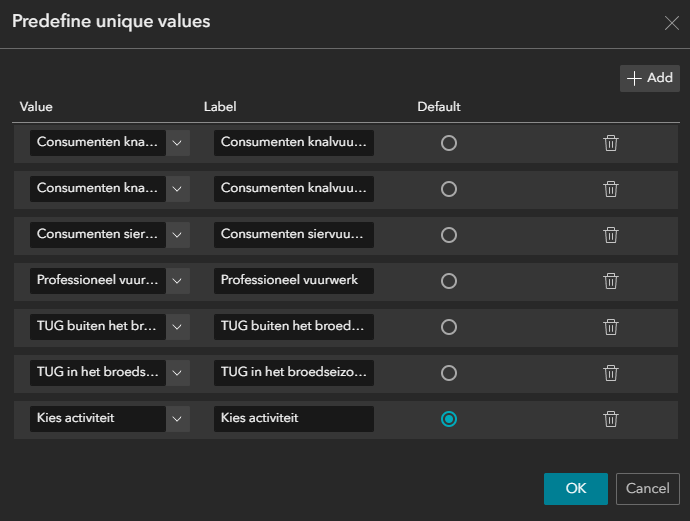The image size is (690, 521).
Task: Delete the Kies activiteit row
Action: click(611, 419)
